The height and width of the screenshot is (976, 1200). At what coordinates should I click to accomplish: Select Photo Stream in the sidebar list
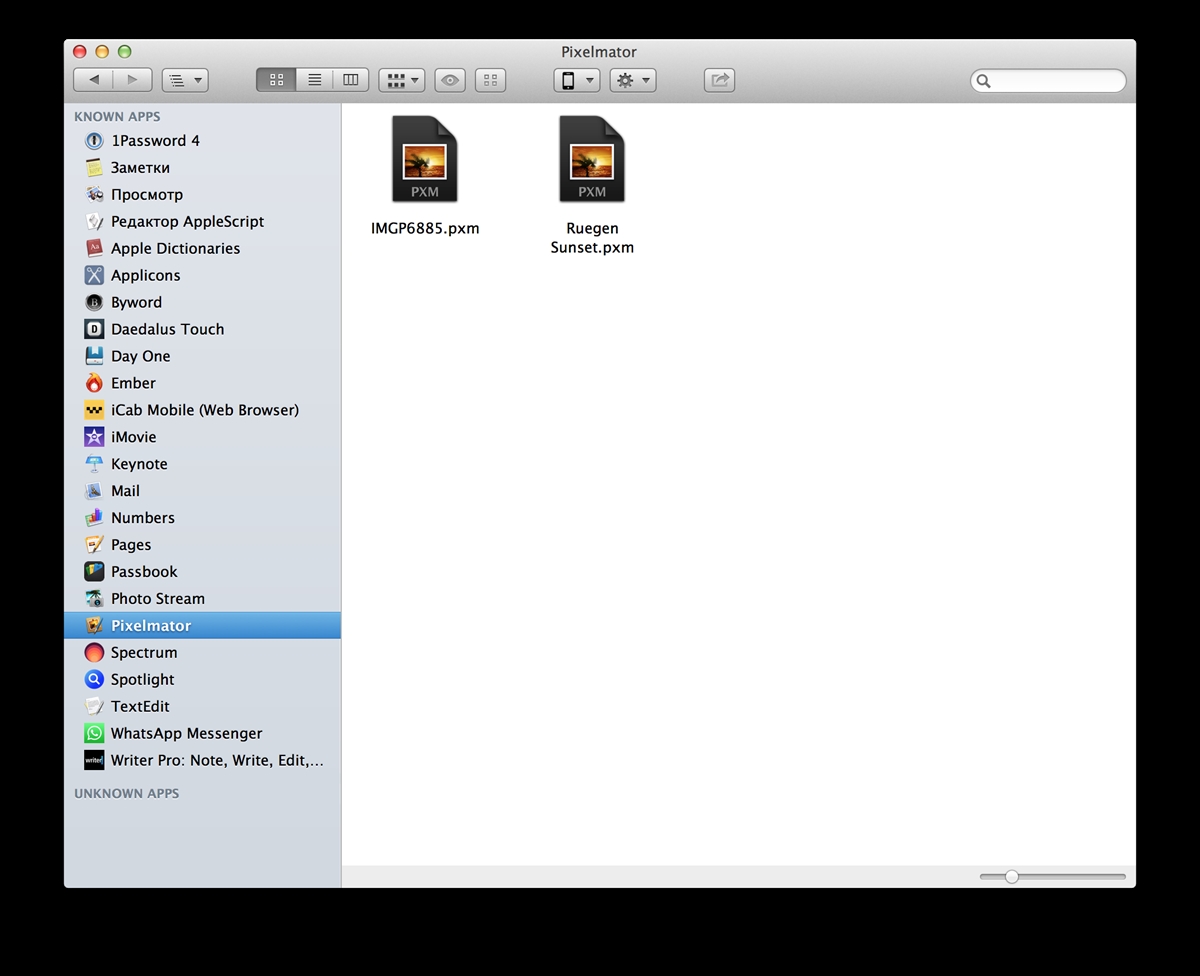[x=157, y=599]
